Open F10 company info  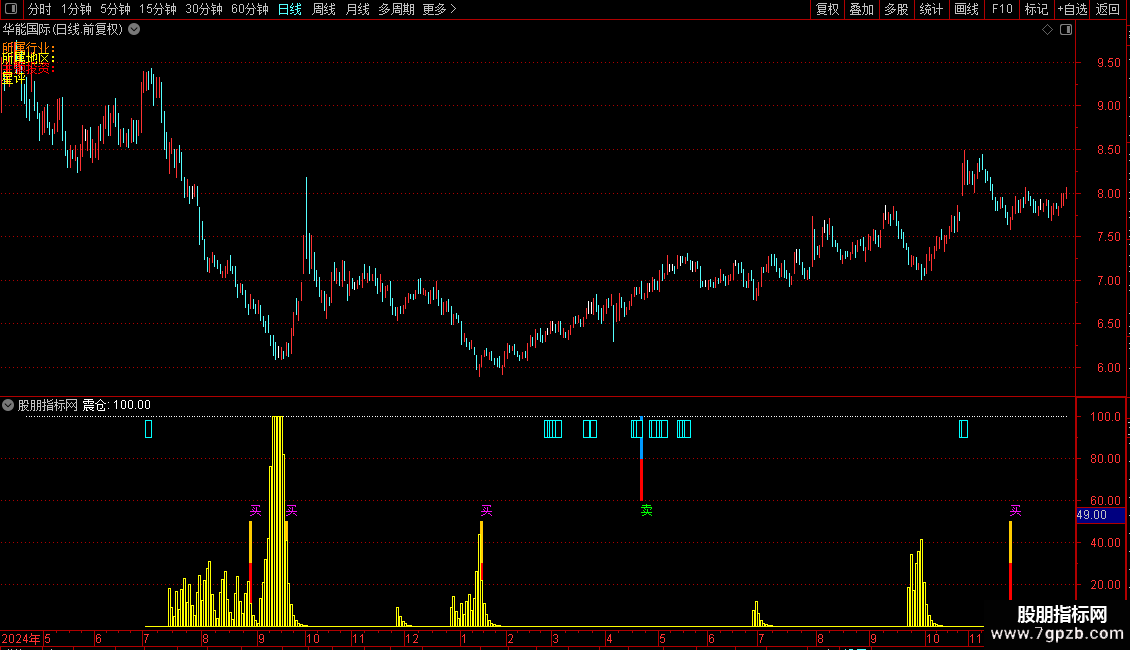tap(1002, 9)
